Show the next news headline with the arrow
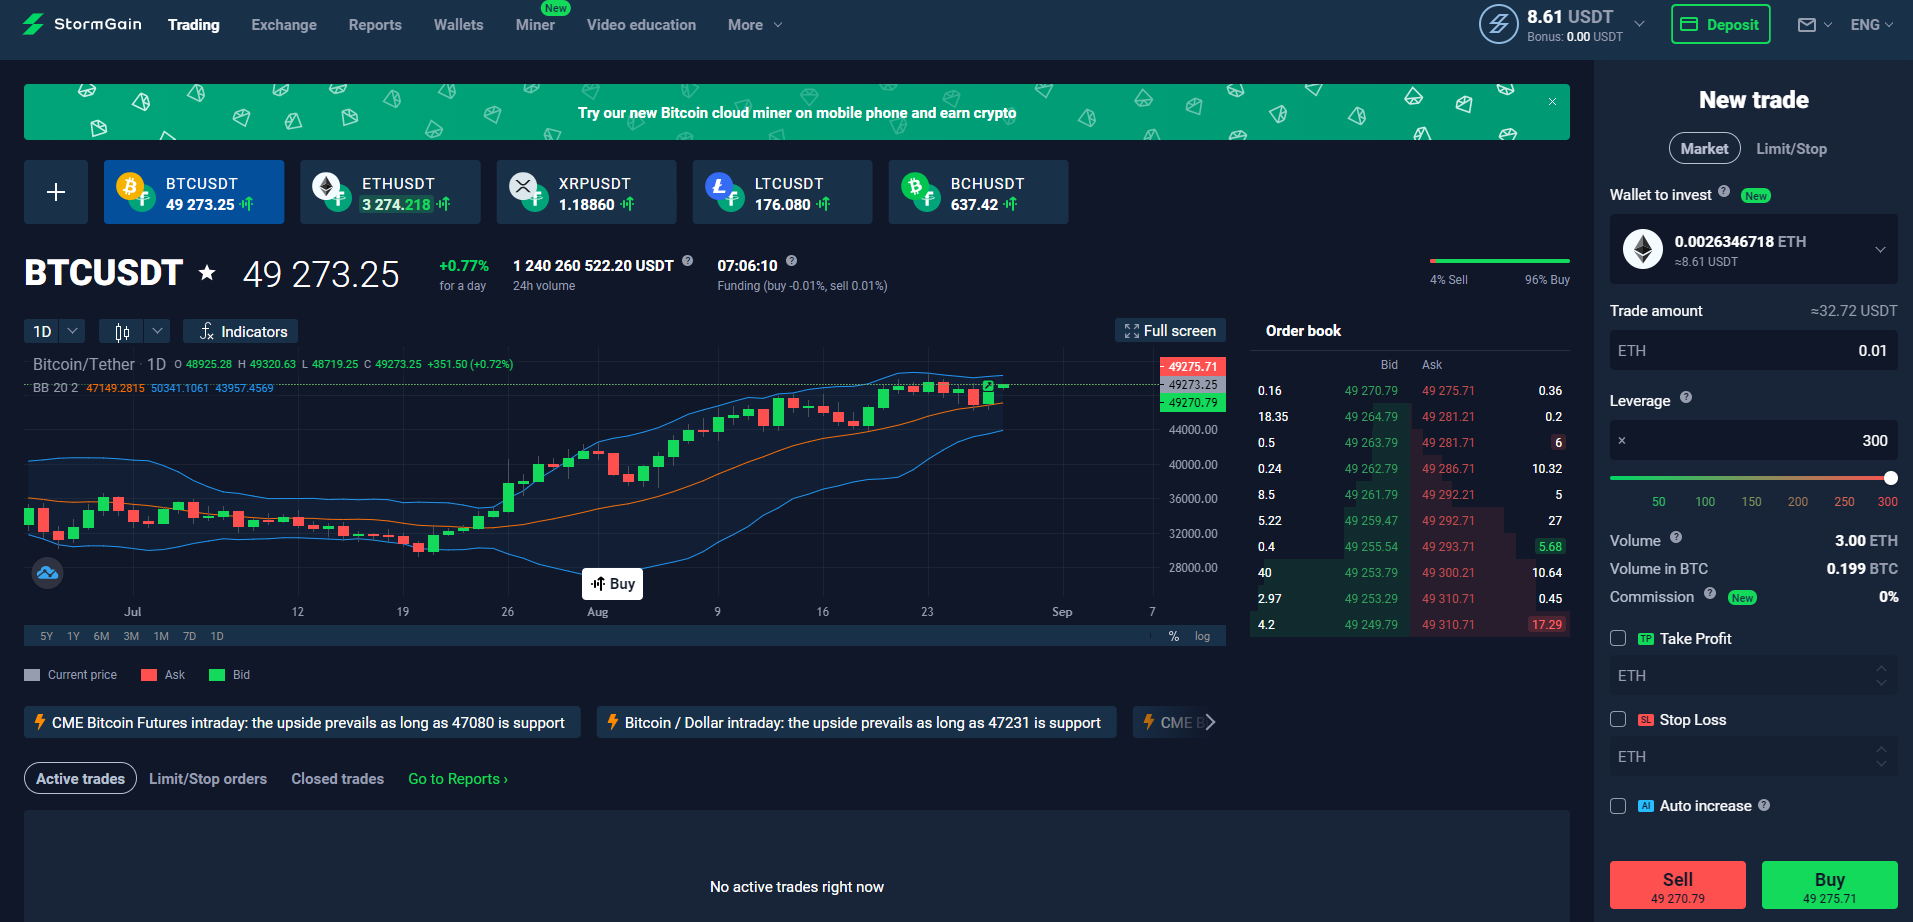This screenshot has width=1913, height=922. (x=1210, y=722)
